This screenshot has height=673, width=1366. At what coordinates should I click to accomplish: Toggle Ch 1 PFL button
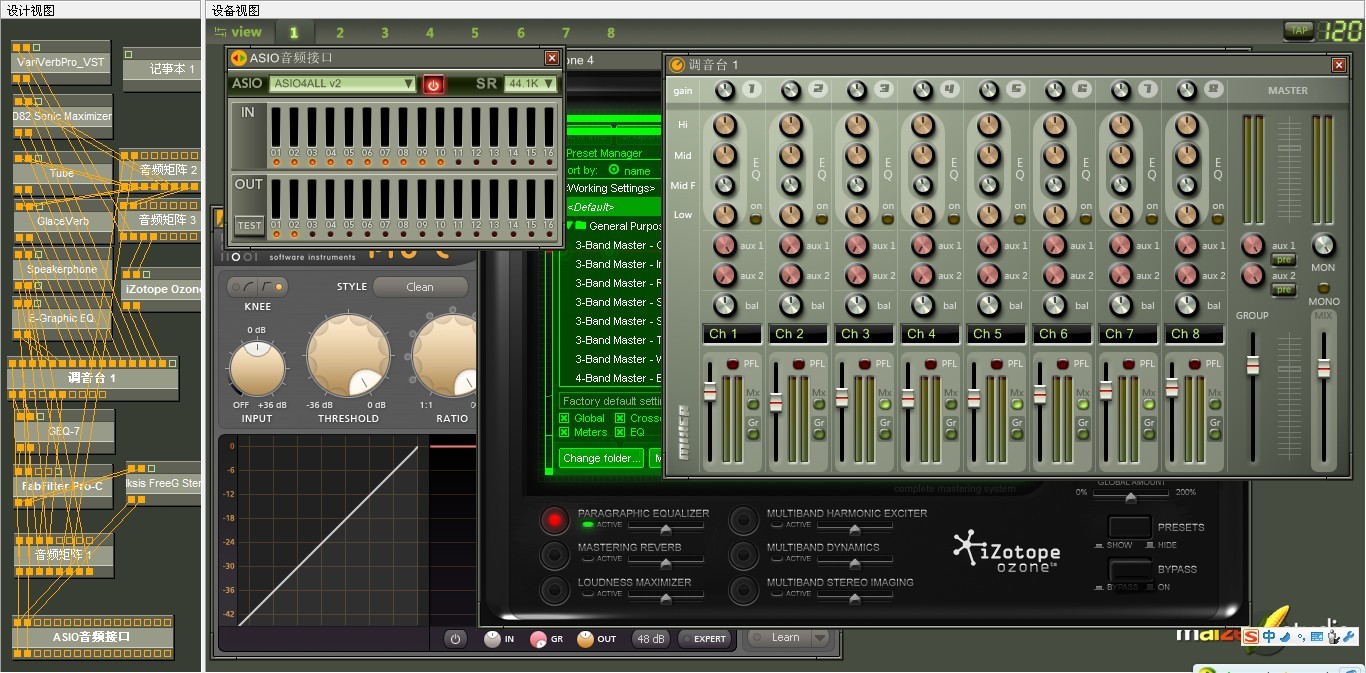click(x=733, y=364)
